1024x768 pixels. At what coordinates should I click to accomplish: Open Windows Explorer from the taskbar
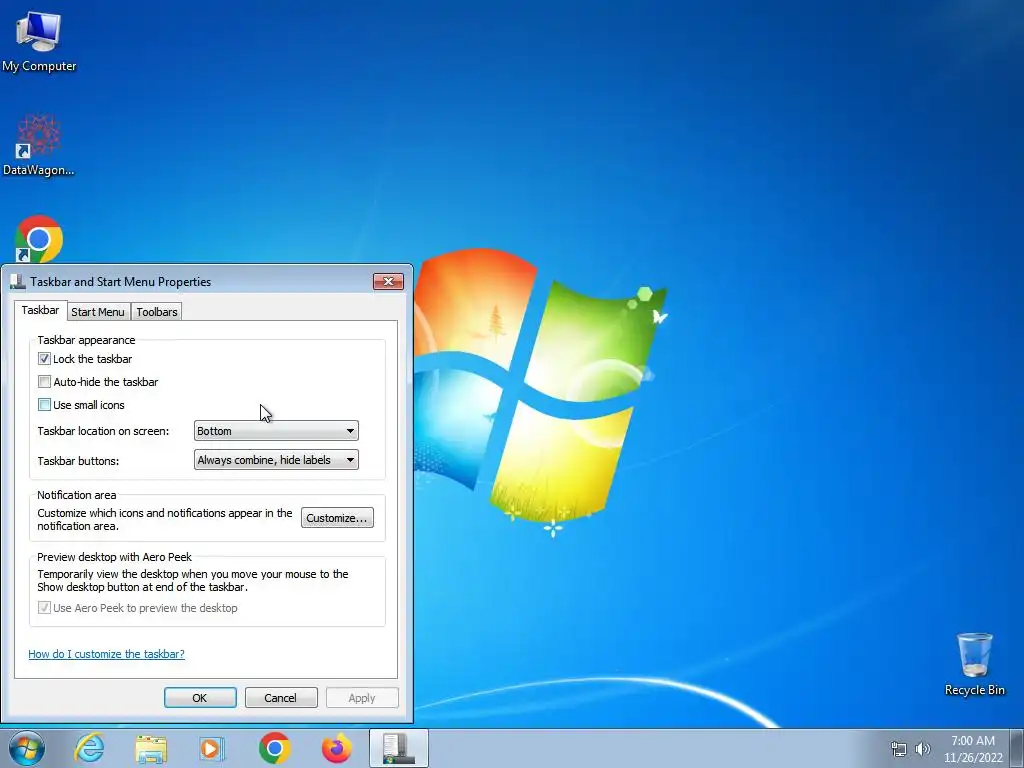[x=151, y=748]
